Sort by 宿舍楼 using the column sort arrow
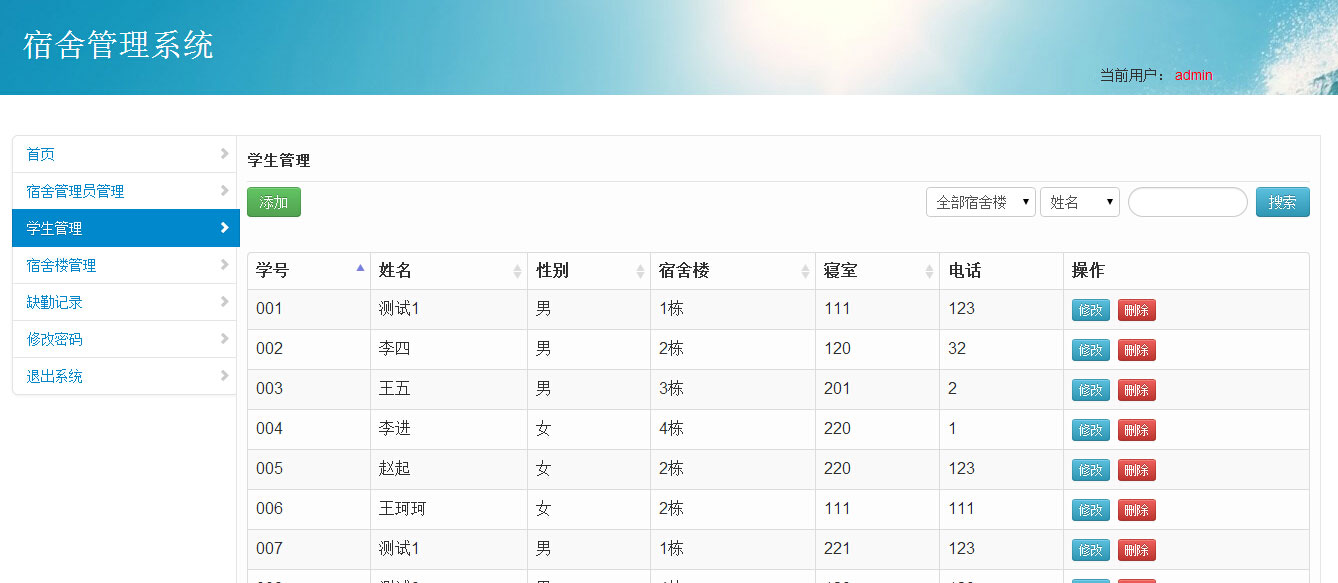Viewport: 1338px width, 583px height. tap(804, 270)
